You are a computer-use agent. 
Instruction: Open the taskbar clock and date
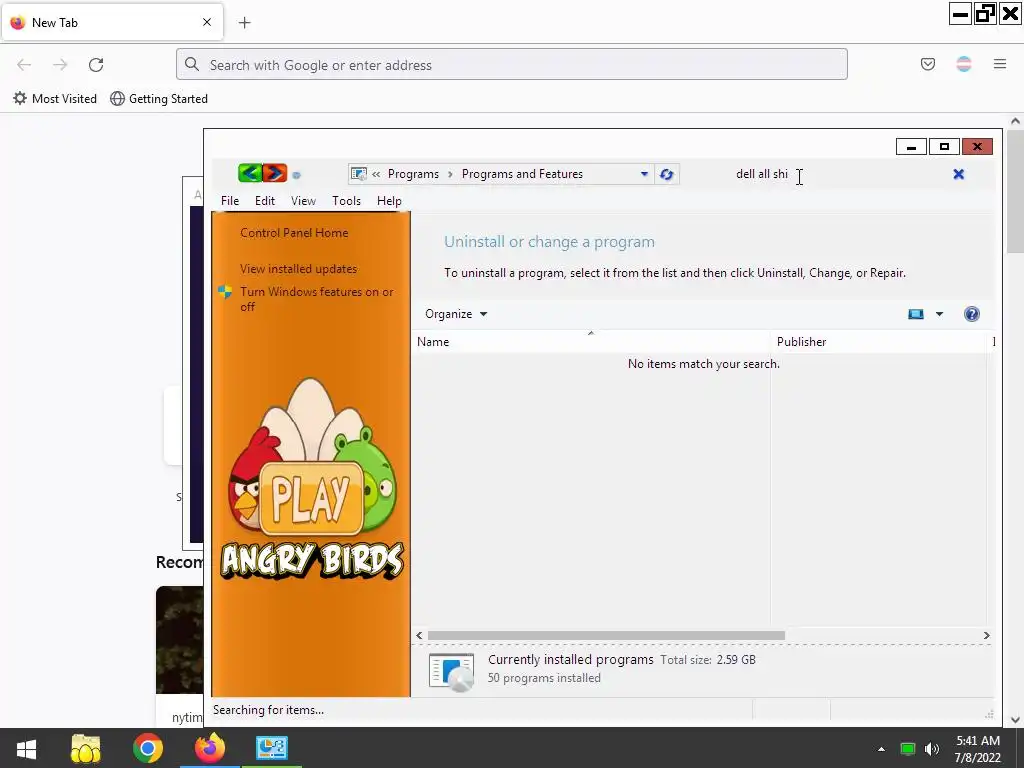click(977, 749)
